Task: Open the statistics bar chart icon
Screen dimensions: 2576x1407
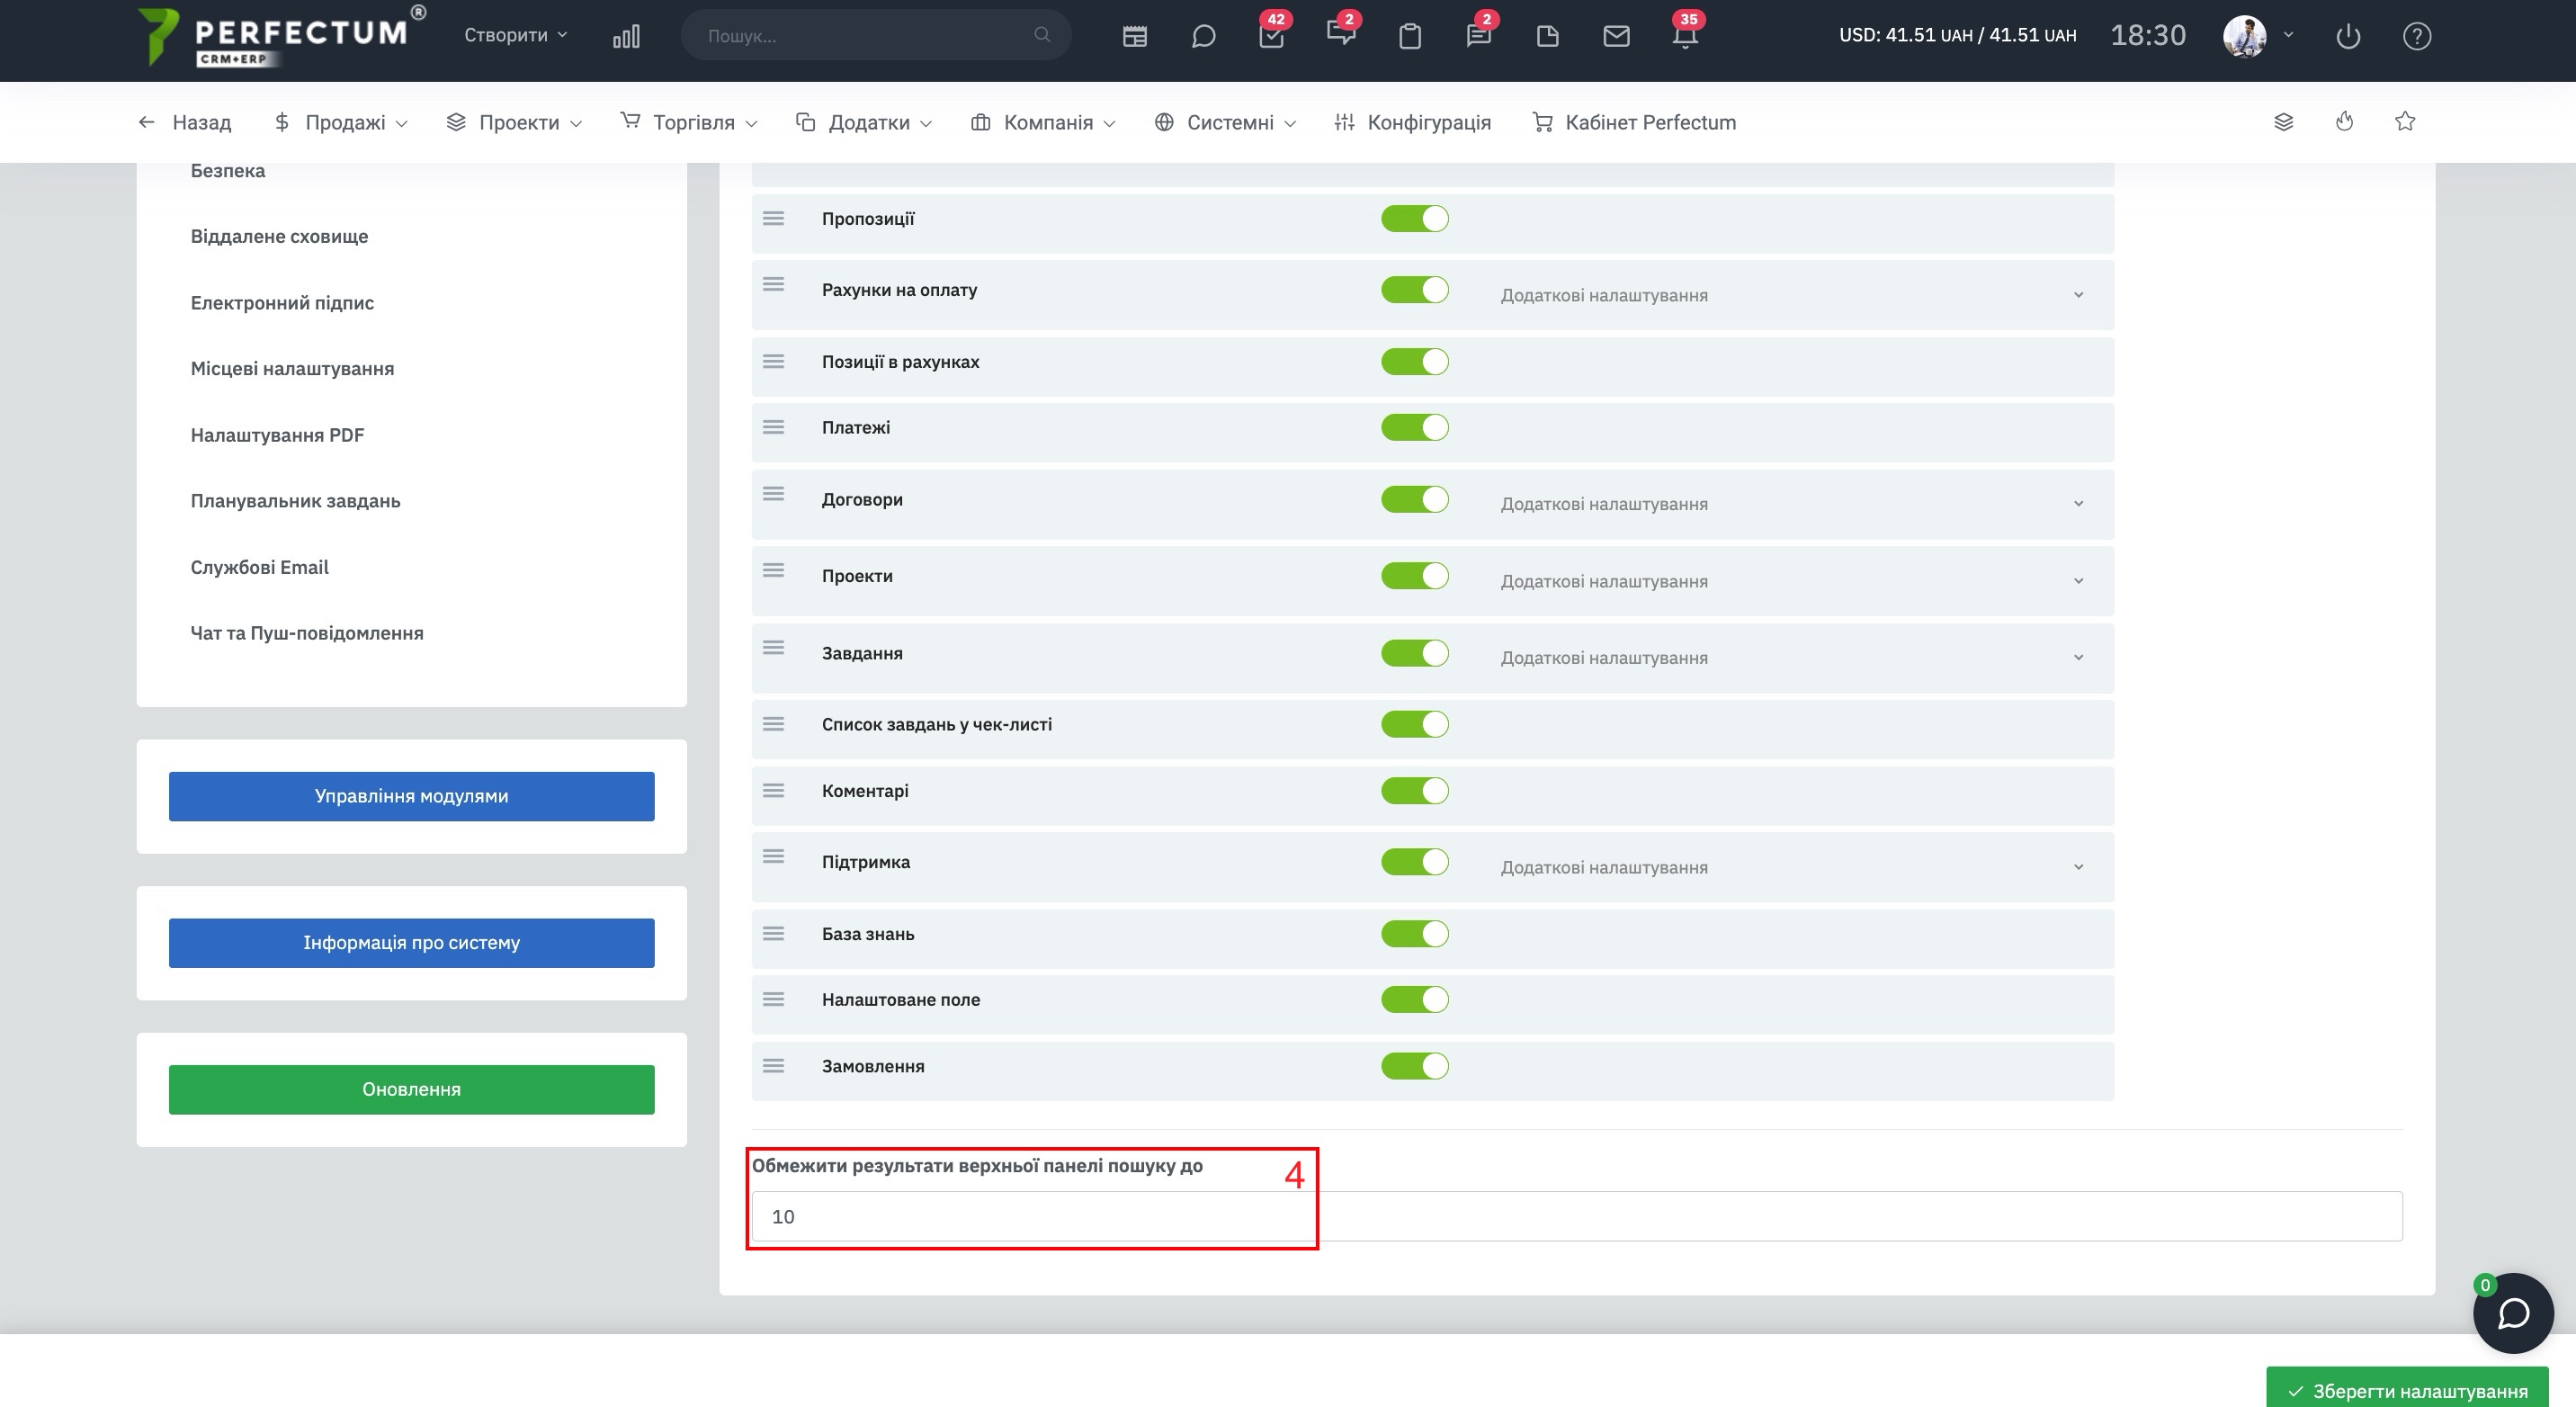Action: [626, 37]
